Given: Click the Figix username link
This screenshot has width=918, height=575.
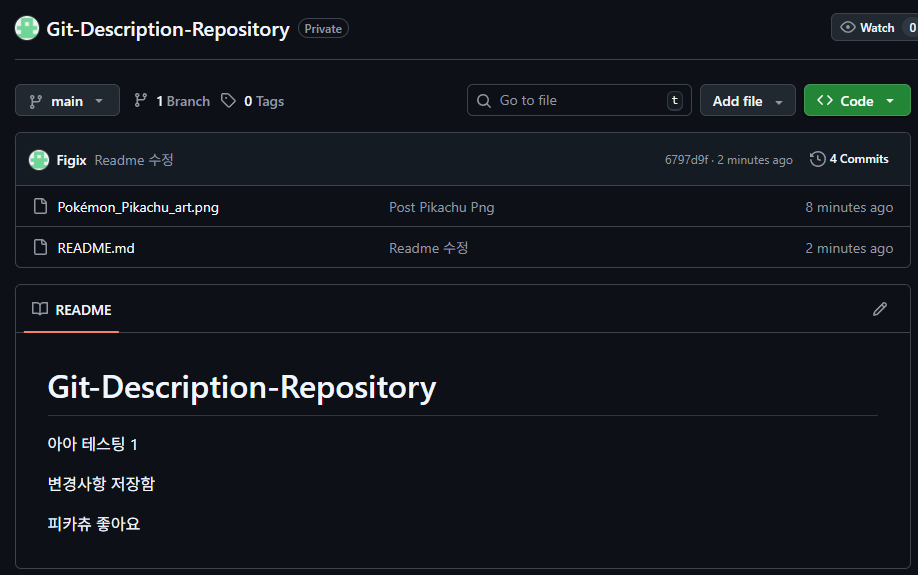Looking at the screenshot, I should 71,160.
